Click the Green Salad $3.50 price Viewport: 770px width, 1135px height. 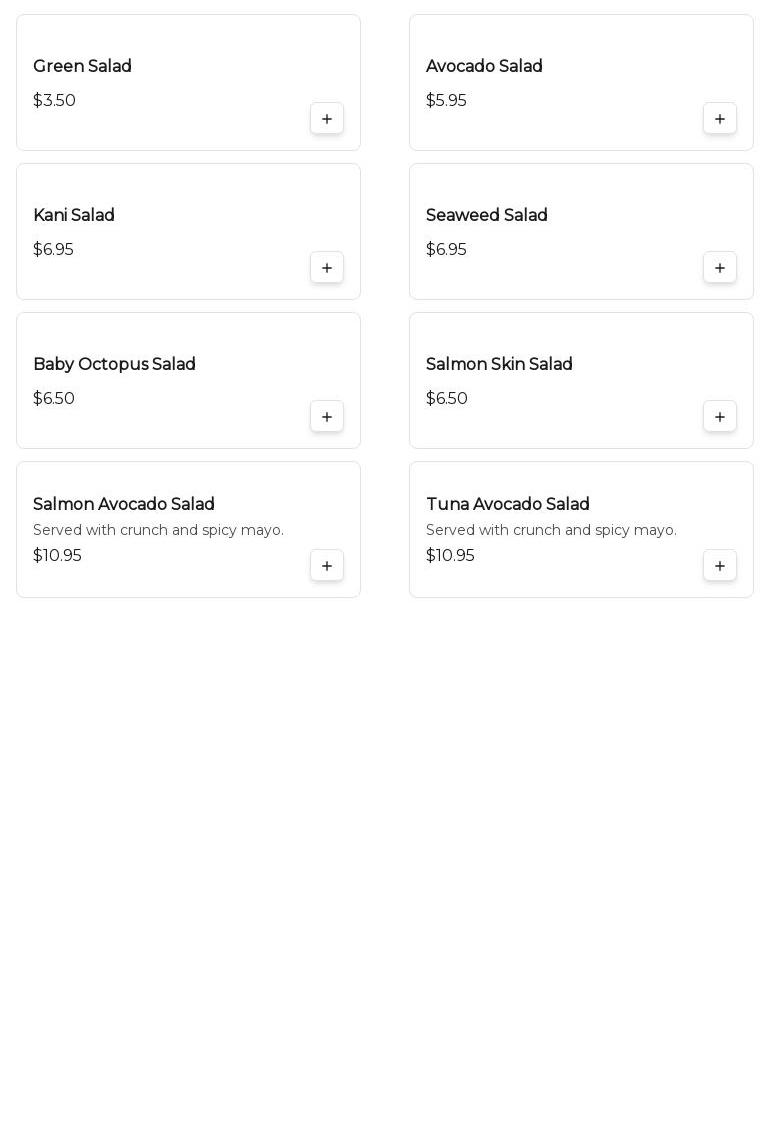54,100
